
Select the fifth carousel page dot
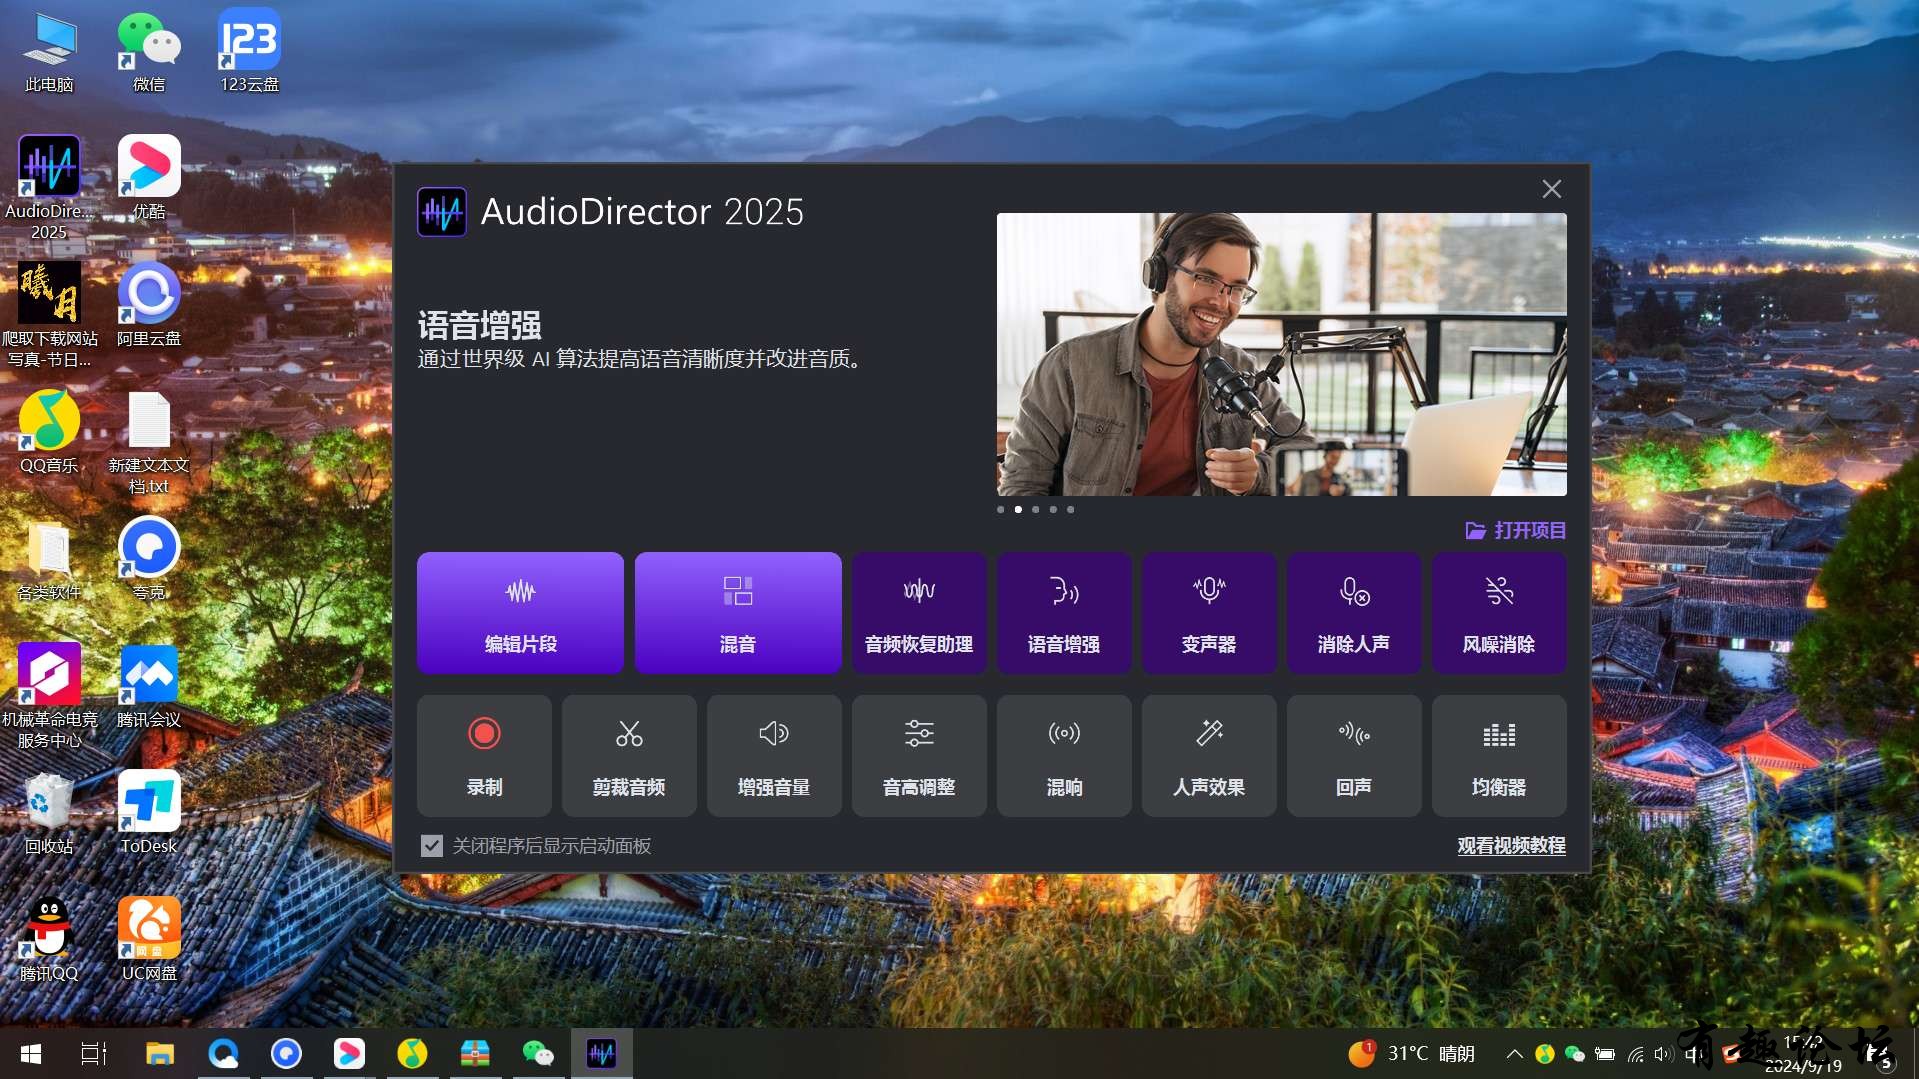pos(1071,510)
